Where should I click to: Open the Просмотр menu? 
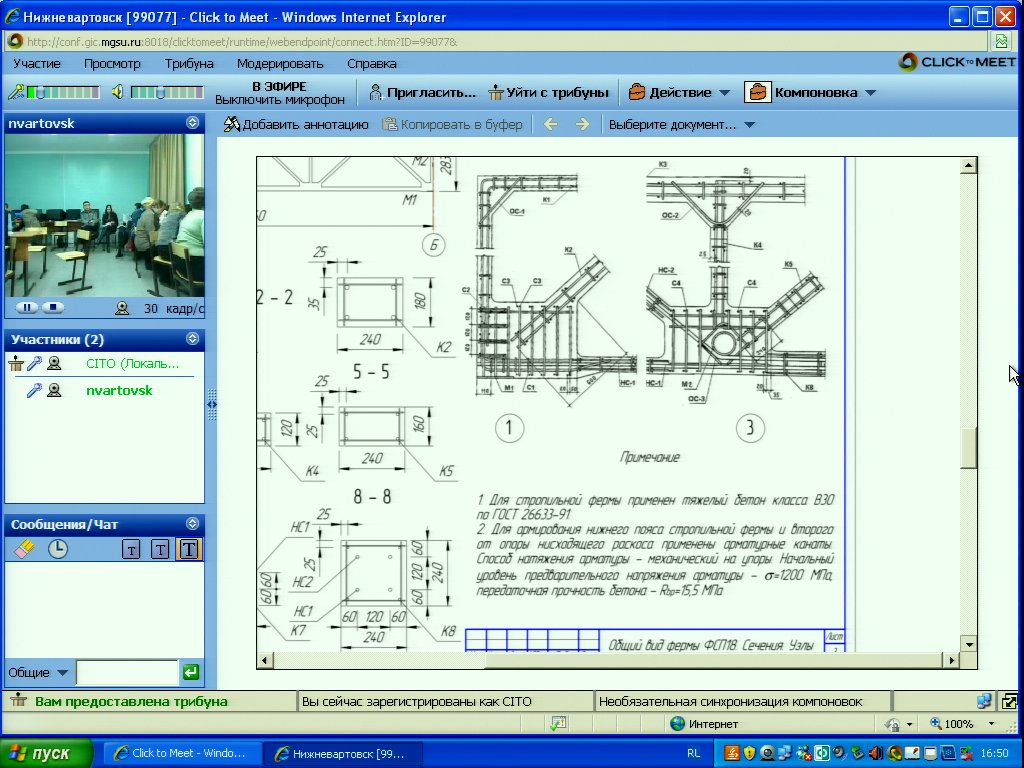click(112, 63)
